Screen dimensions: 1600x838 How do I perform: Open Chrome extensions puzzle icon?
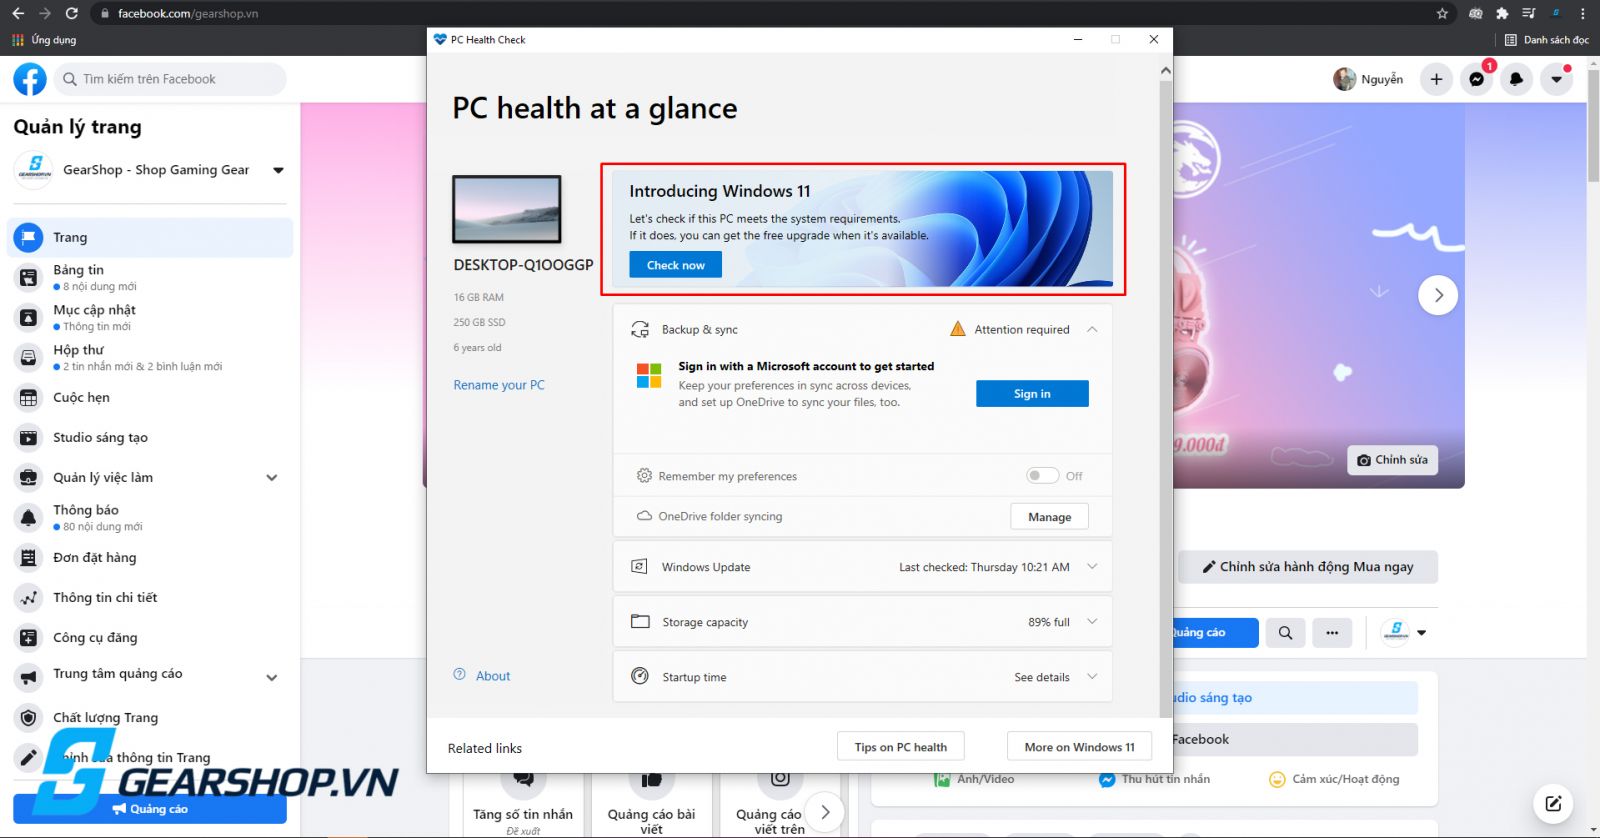1502,13
